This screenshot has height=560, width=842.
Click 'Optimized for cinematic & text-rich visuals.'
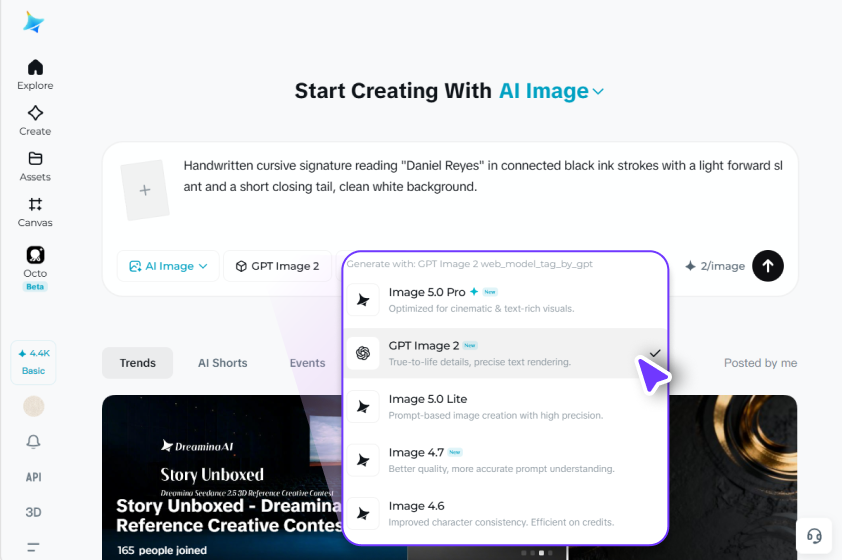(x=481, y=308)
